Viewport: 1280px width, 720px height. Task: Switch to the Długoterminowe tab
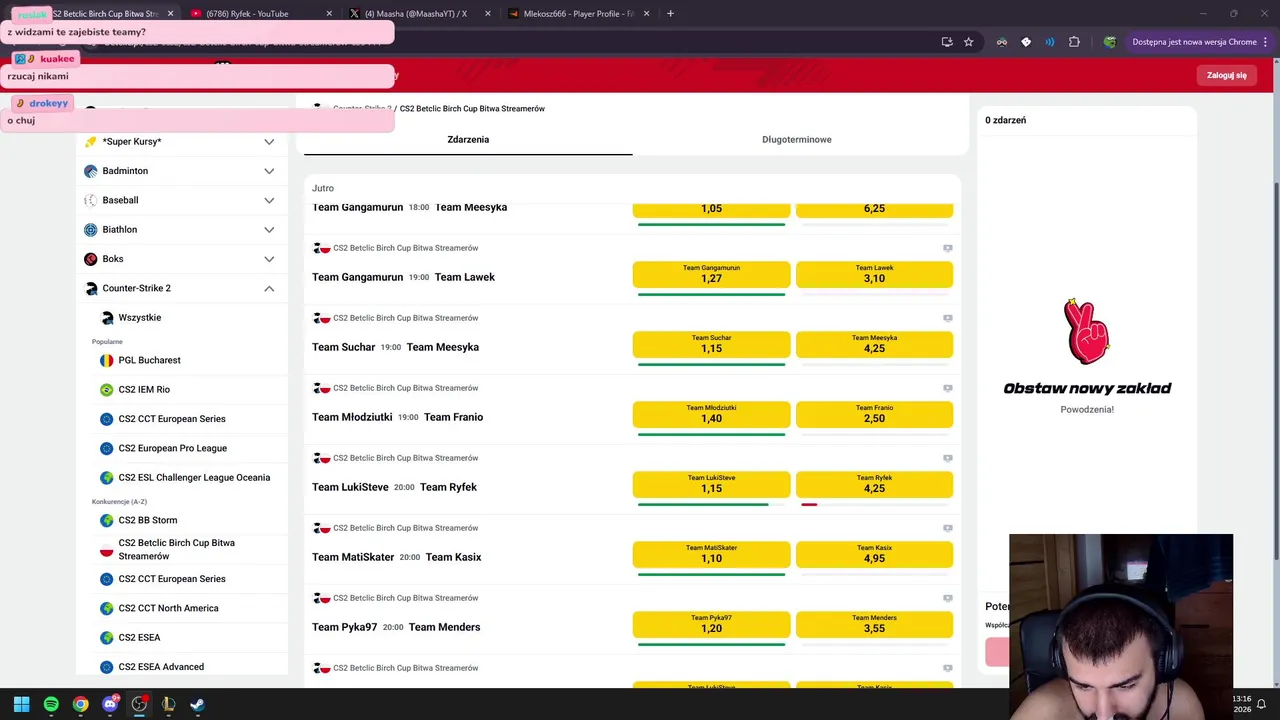click(797, 140)
